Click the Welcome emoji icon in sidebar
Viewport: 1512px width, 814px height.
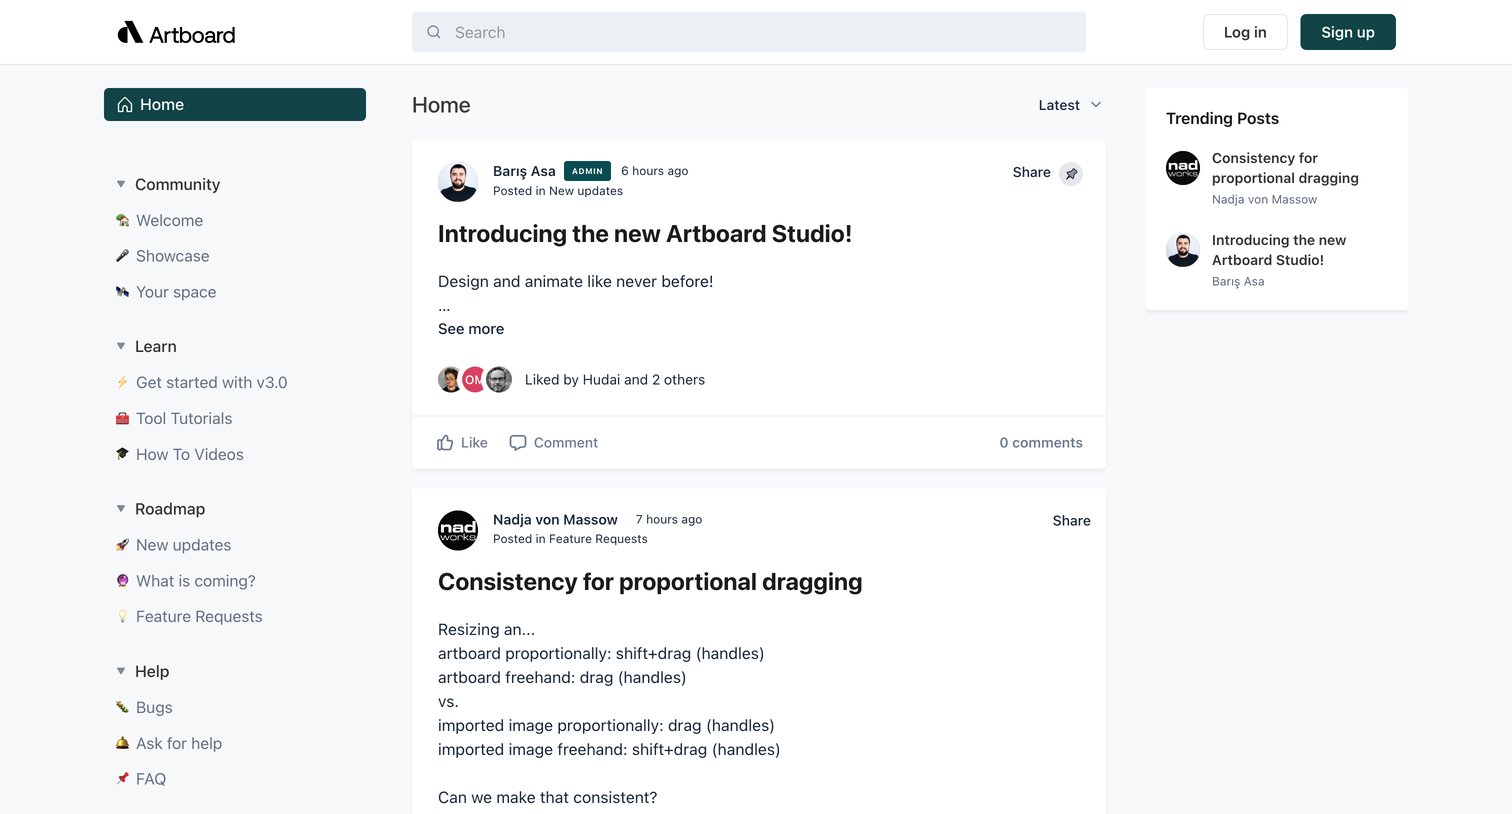[122, 220]
